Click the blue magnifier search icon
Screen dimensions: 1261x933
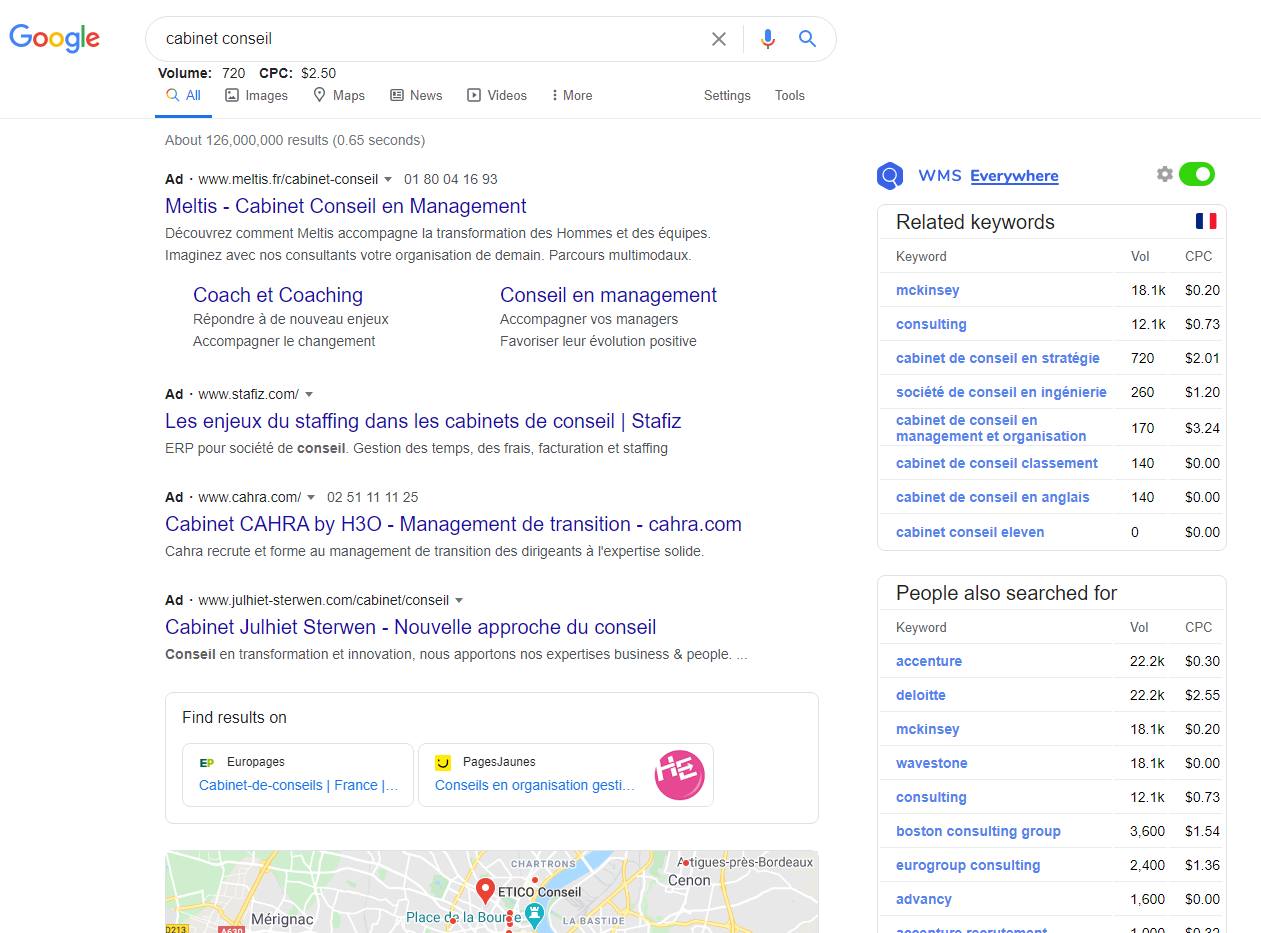point(808,39)
